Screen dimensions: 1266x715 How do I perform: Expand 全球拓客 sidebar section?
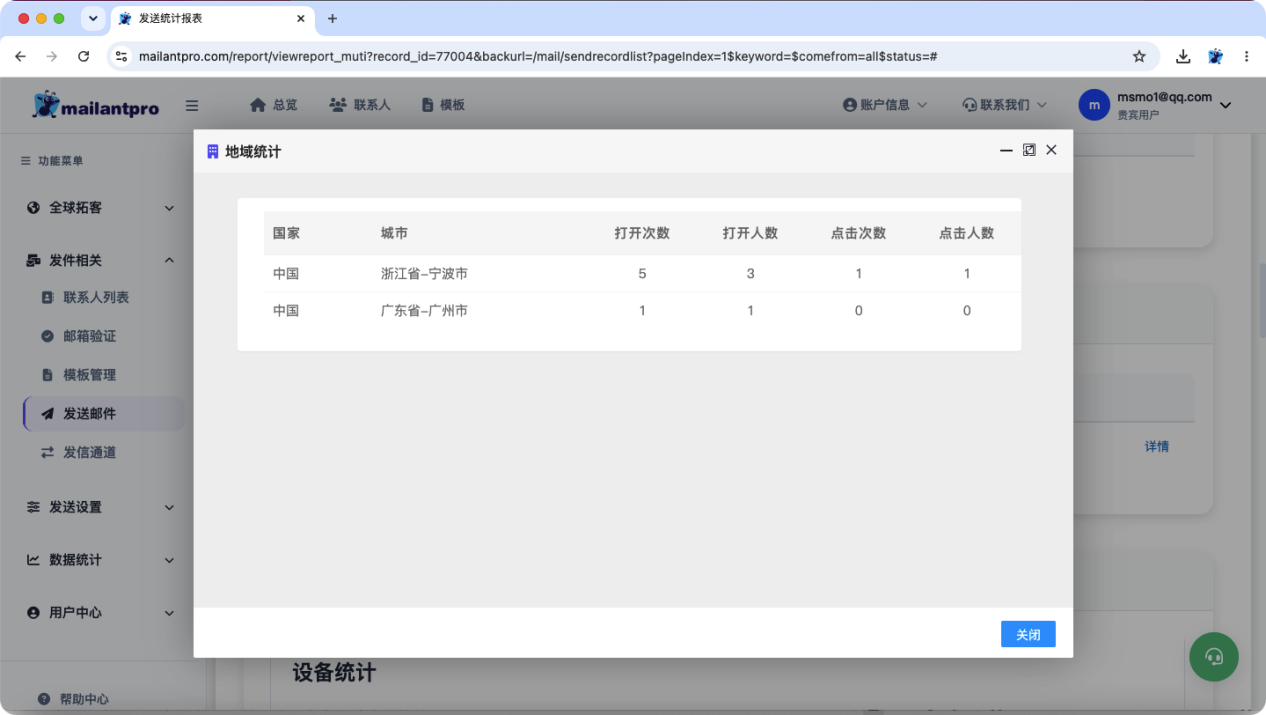click(100, 208)
